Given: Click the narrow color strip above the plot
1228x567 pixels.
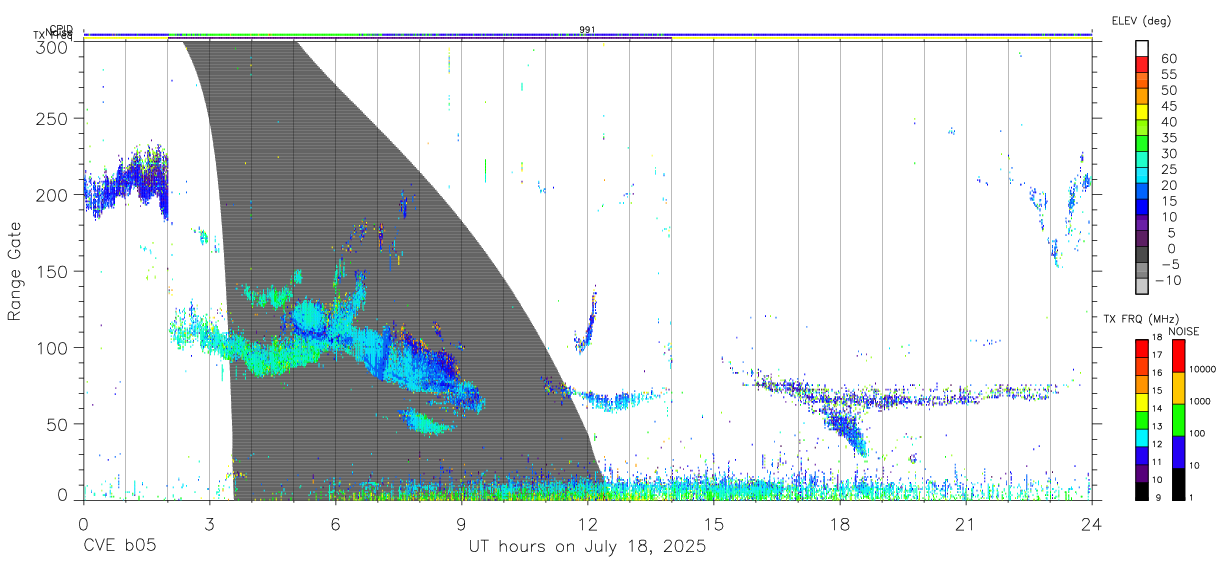Looking at the screenshot, I should 588,35.
